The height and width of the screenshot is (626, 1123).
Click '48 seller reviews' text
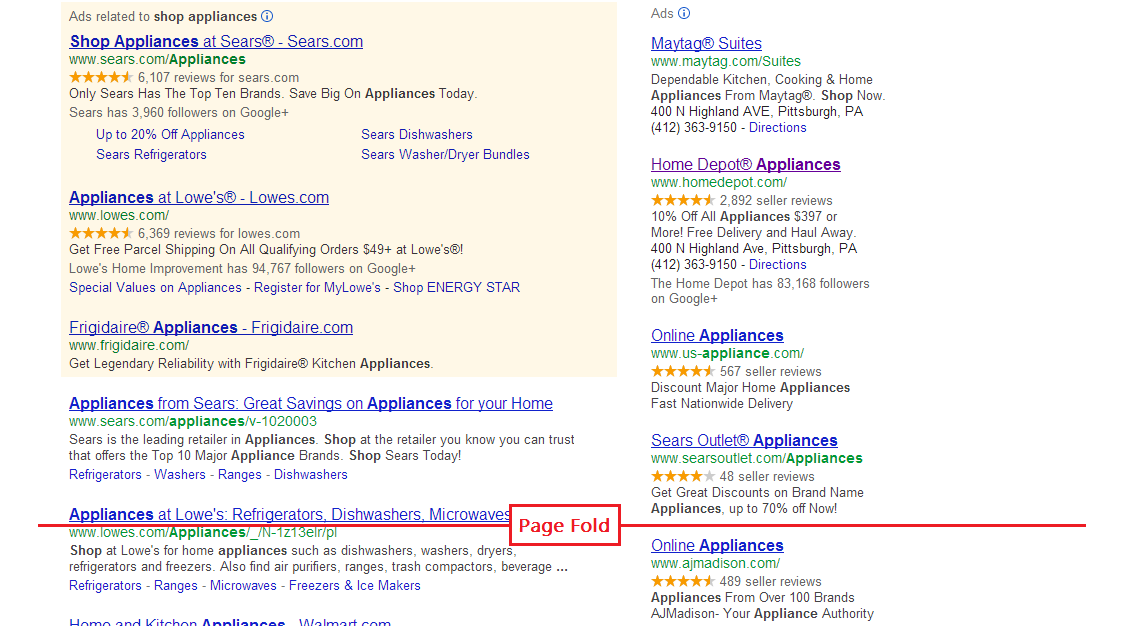767,476
